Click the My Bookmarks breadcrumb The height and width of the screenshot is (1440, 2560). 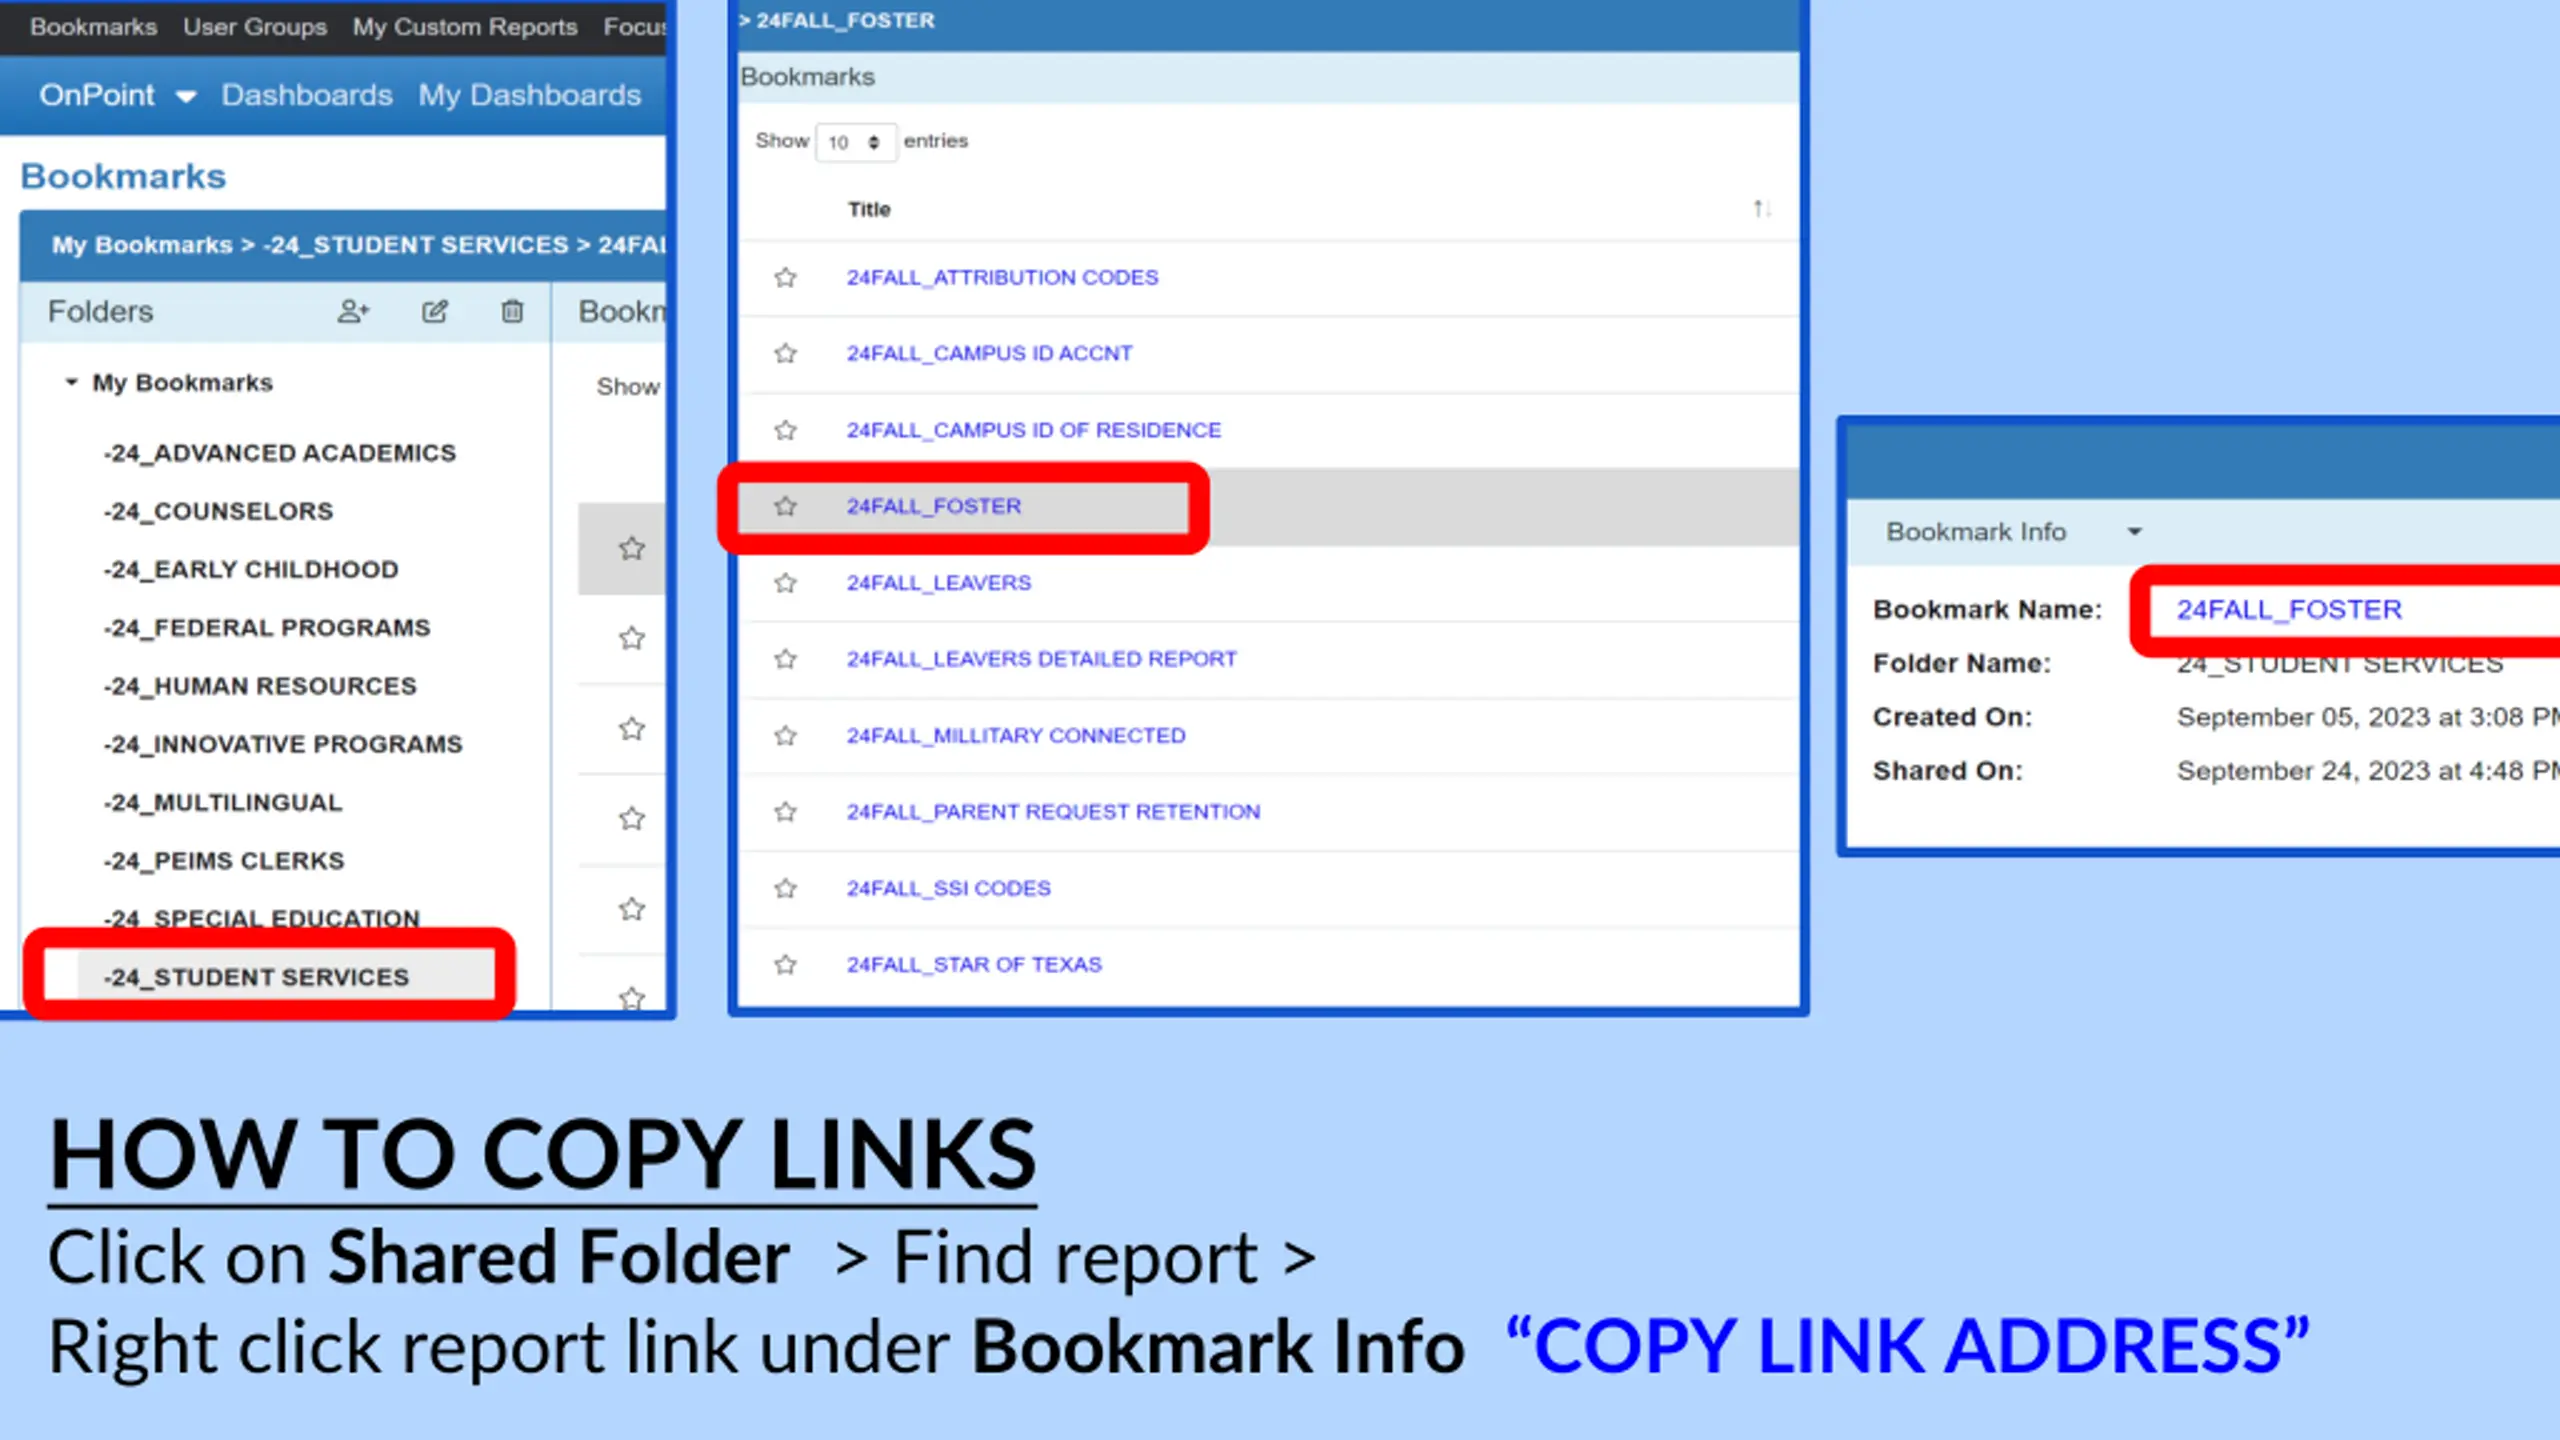coord(142,245)
